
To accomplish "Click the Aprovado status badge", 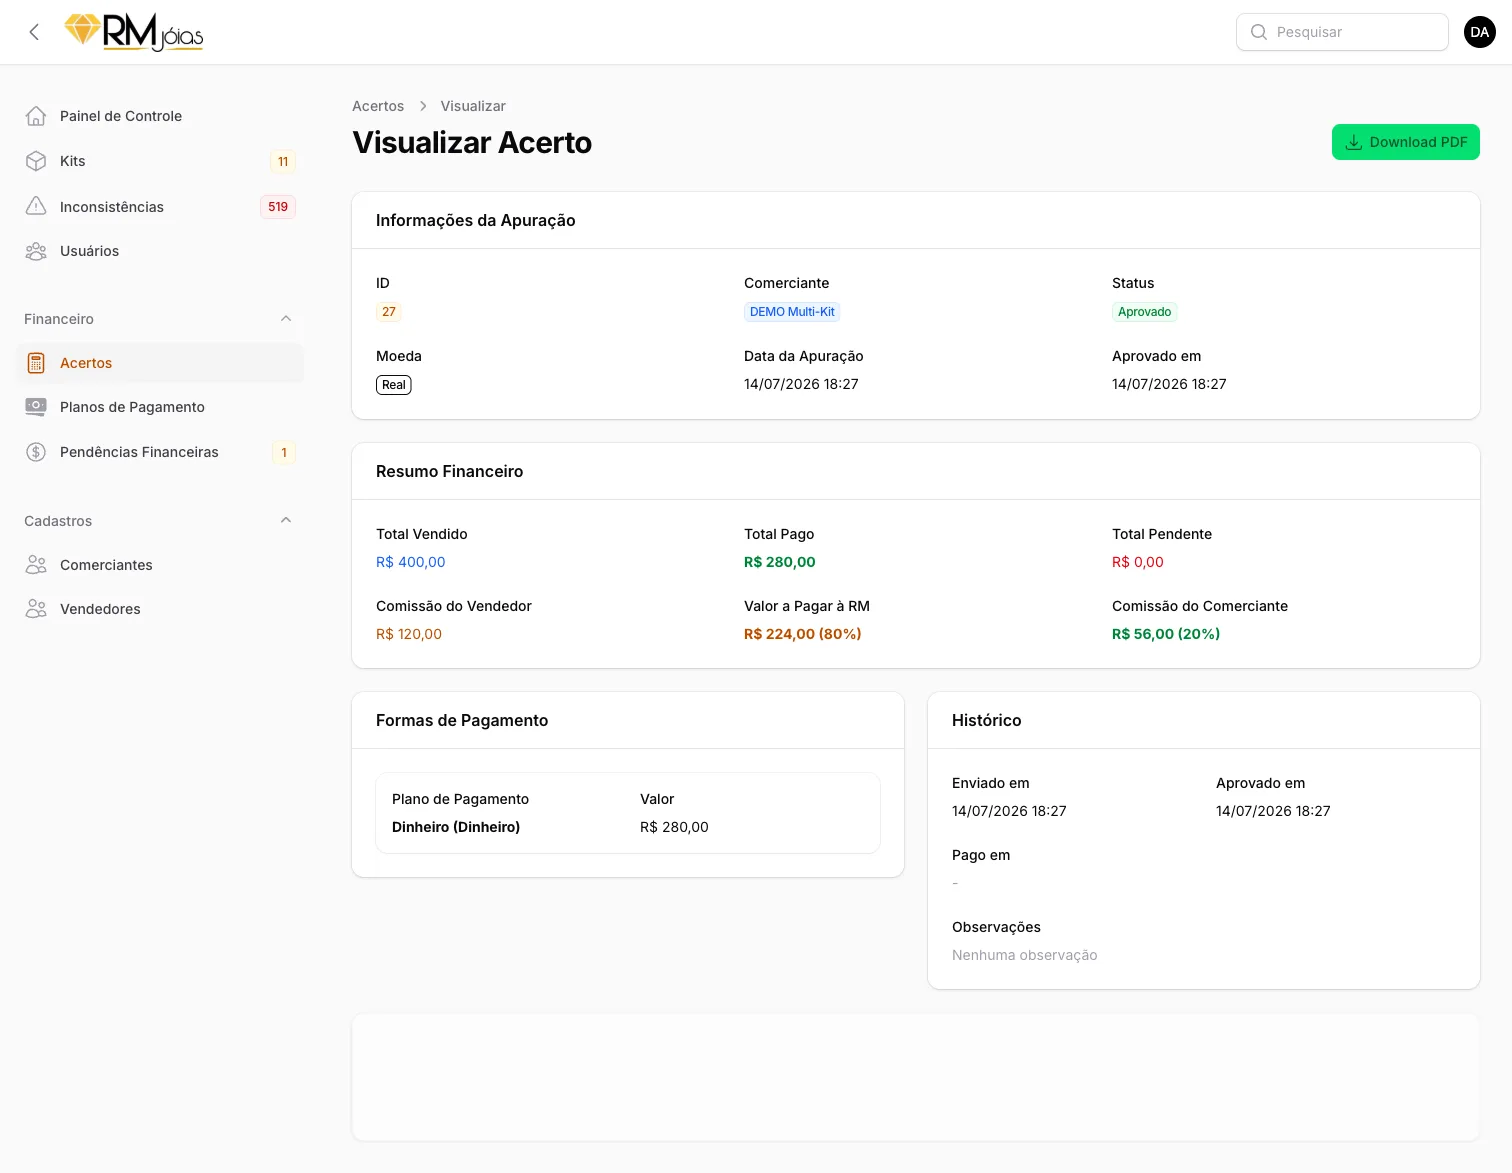I will (1144, 312).
